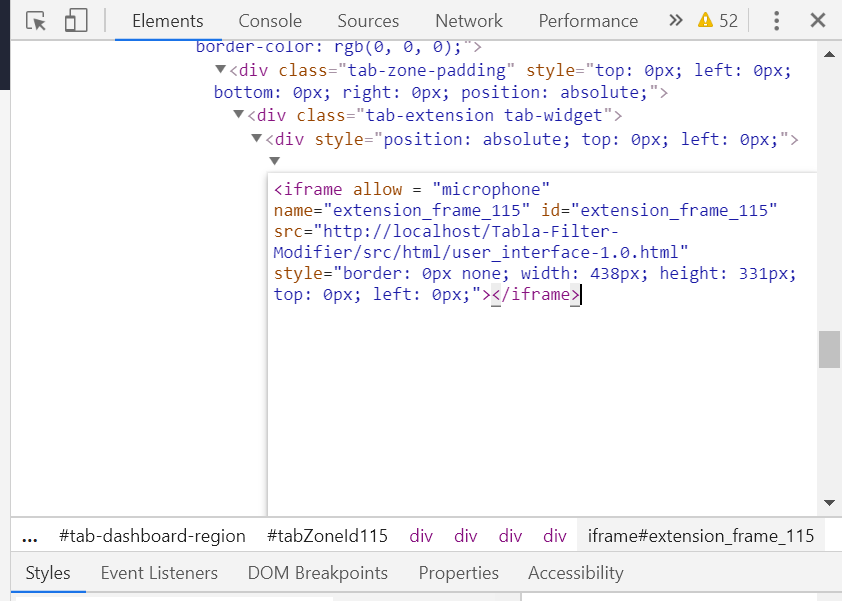The image size is (842, 601).
Task: Collapse the tab-zone-padding div element
Action: point(220,71)
